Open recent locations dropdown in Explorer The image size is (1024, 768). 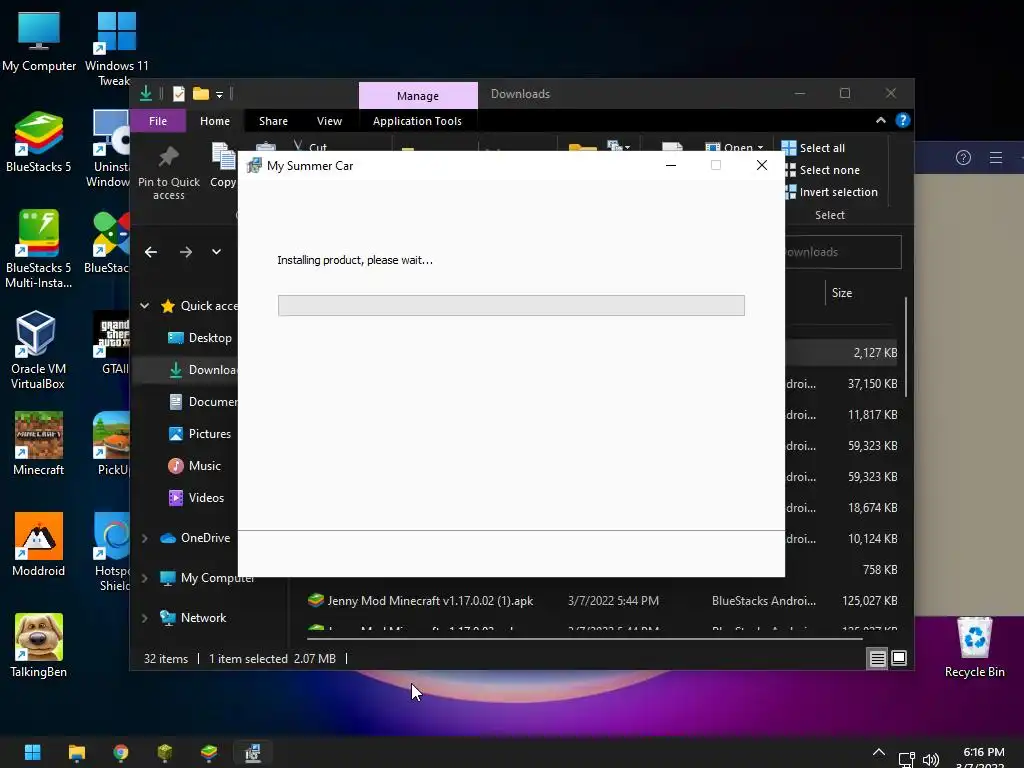tap(216, 252)
